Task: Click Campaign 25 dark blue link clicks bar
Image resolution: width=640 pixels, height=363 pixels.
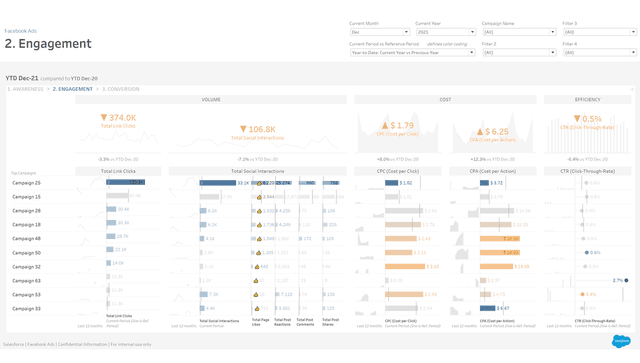Action: click(x=126, y=182)
